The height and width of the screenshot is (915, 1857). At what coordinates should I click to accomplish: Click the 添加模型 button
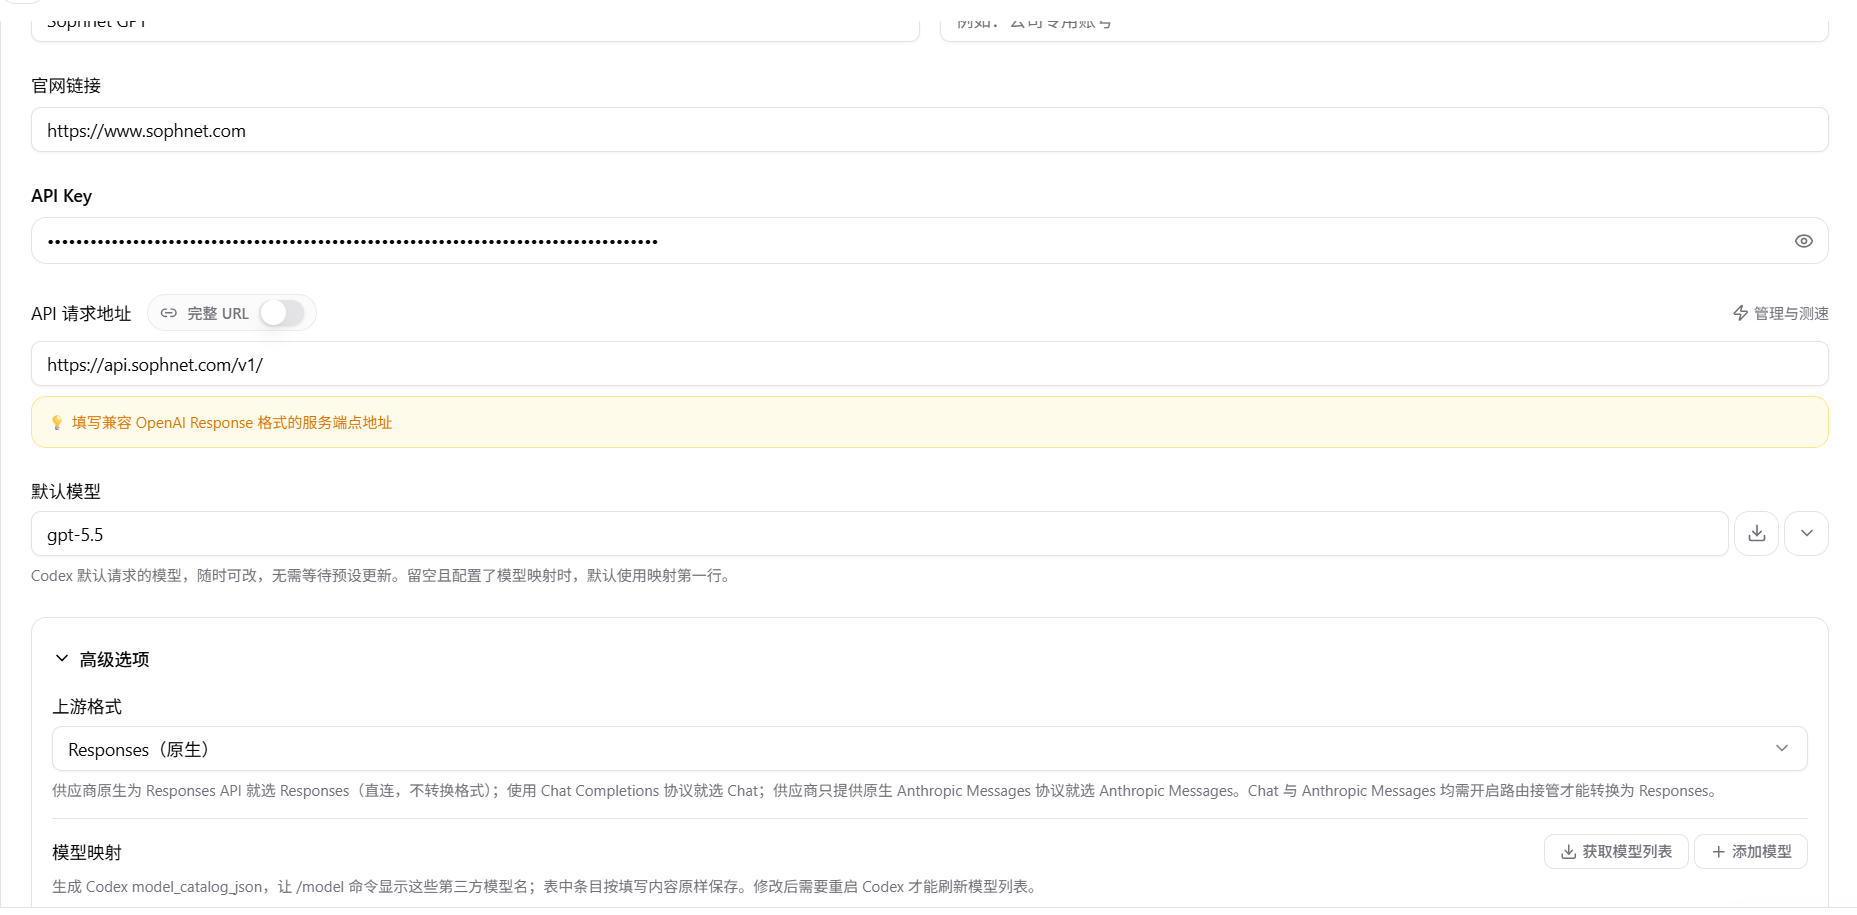click(x=1751, y=852)
